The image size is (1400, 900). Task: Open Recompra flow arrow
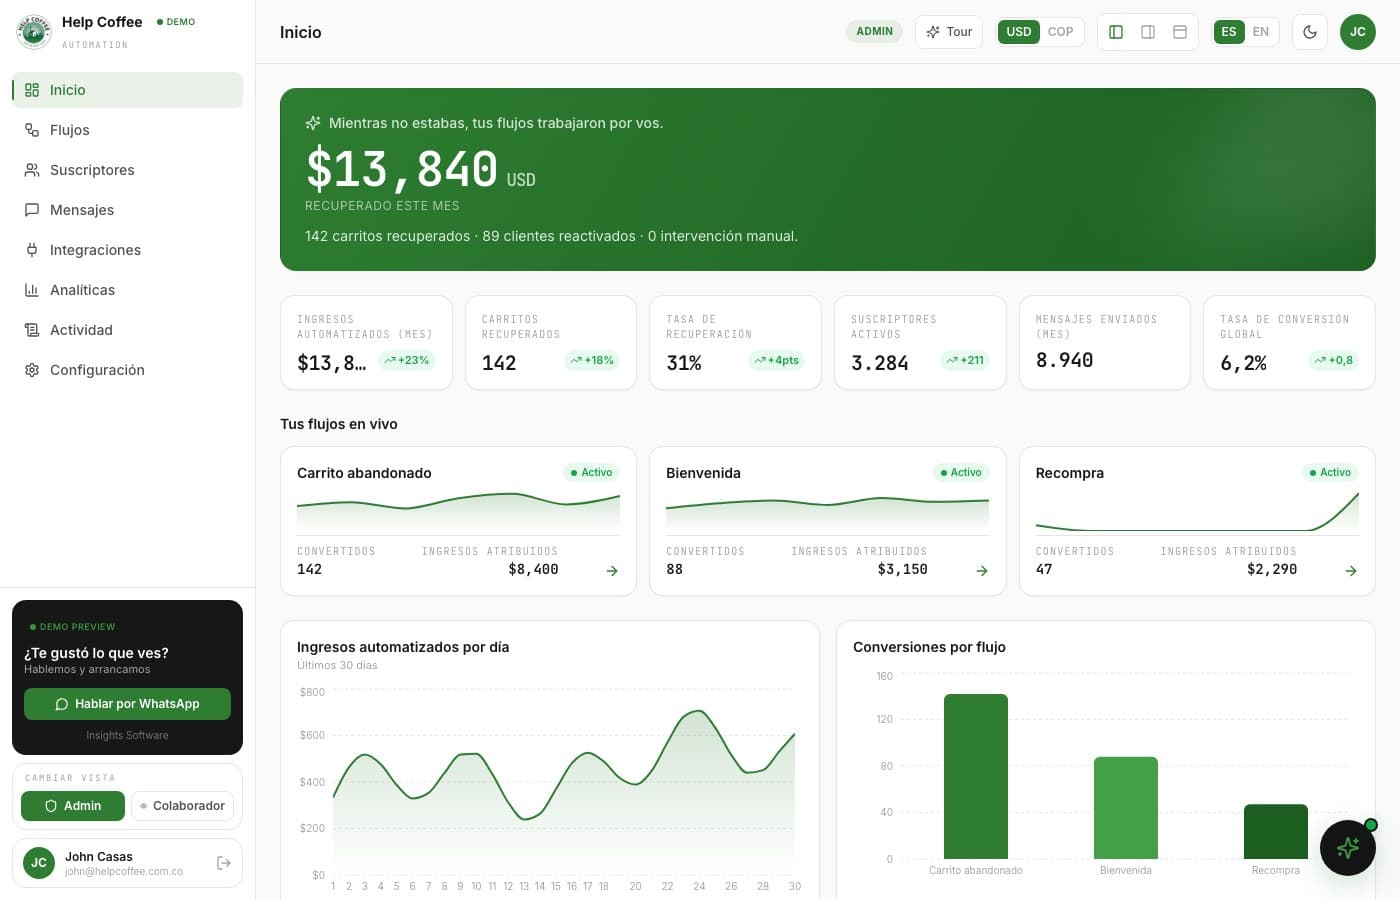pyautogui.click(x=1351, y=571)
